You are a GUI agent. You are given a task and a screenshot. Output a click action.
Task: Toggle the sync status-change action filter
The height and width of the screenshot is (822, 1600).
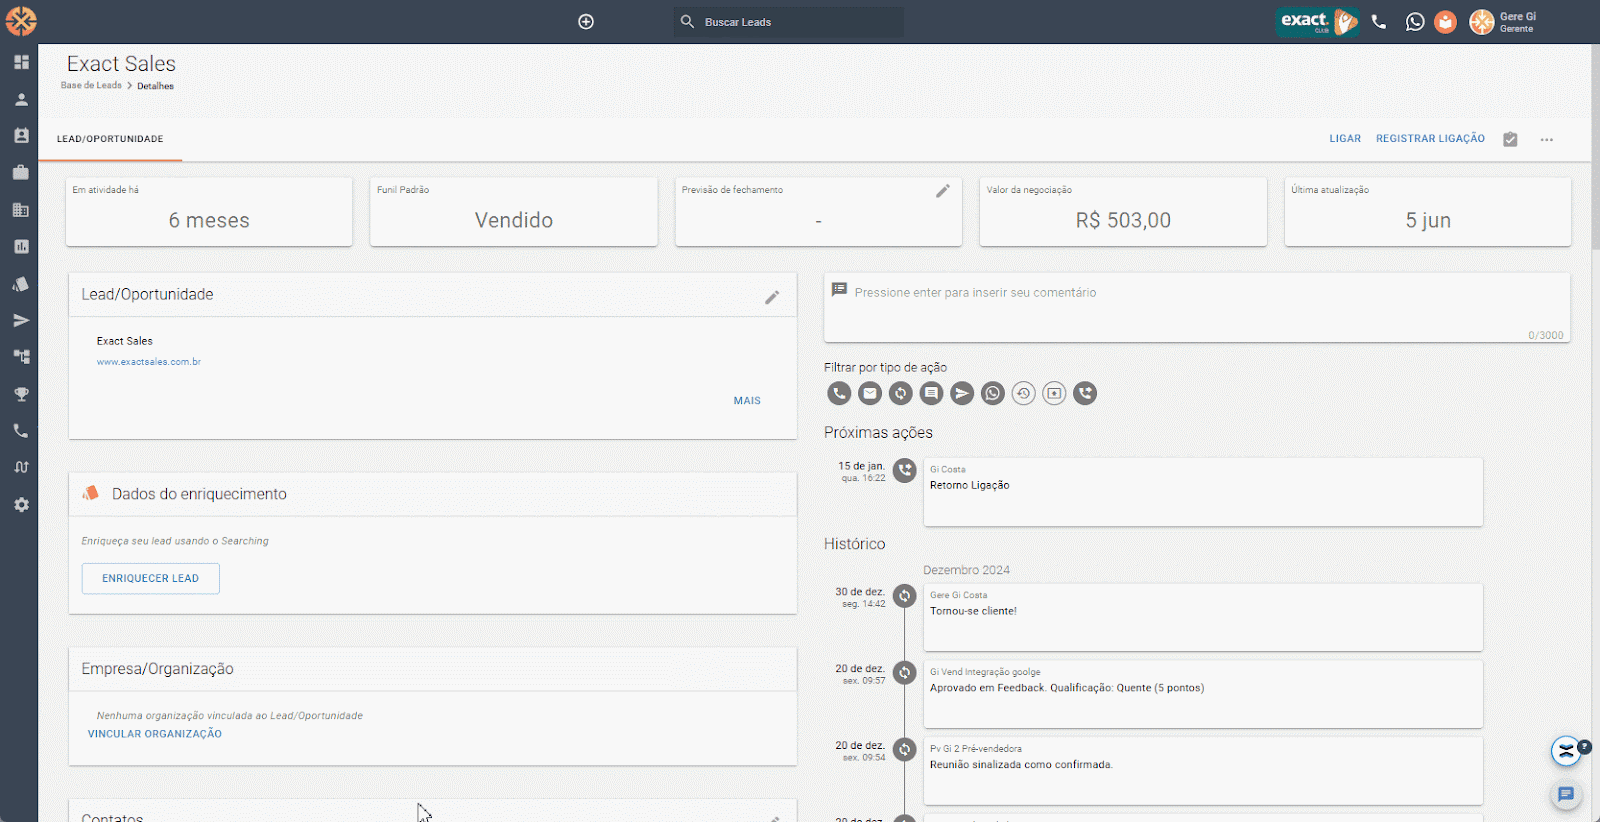pyautogui.click(x=901, y=394)
